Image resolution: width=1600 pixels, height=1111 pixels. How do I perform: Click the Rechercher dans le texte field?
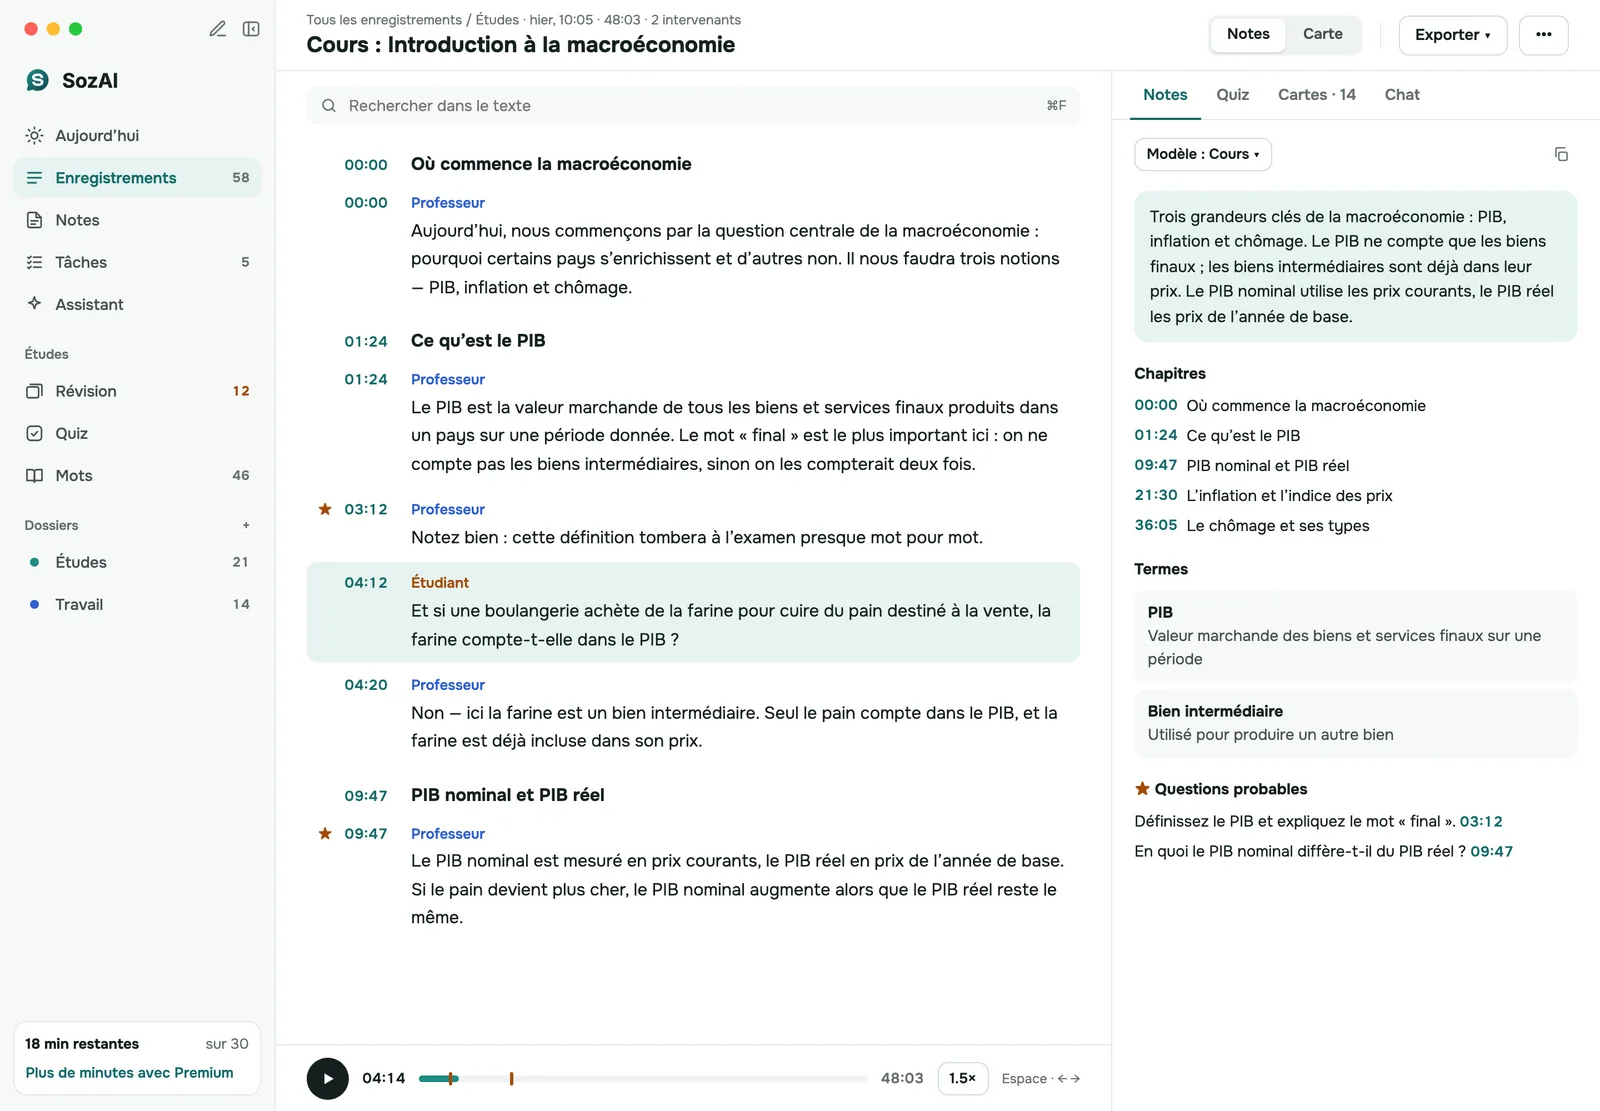693,106
